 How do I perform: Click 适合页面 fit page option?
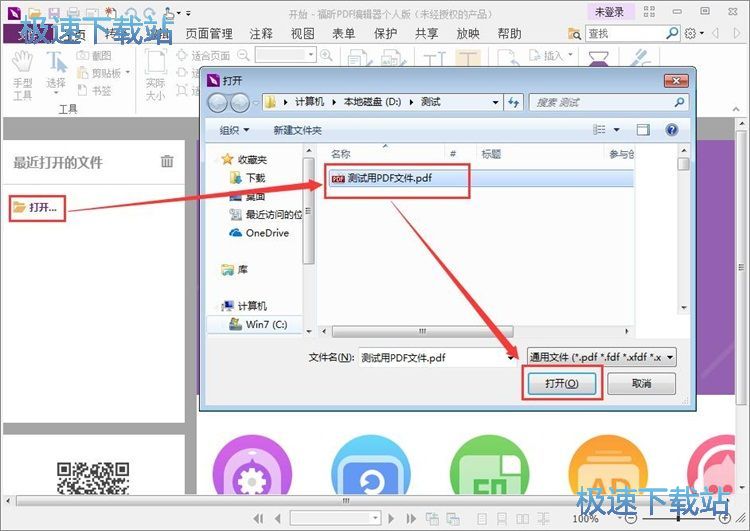tap(203, 55)
